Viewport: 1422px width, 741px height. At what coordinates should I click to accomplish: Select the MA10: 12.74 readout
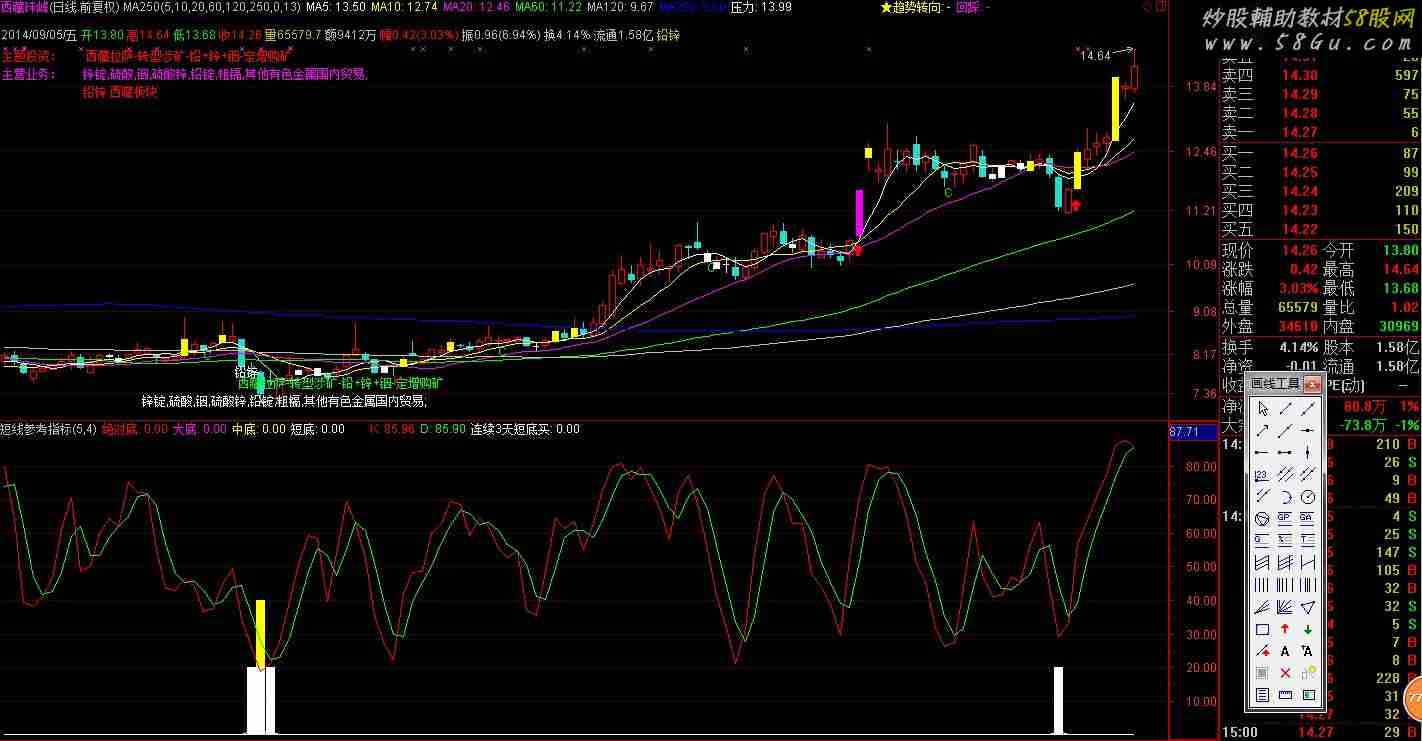[x=404, y=7]
